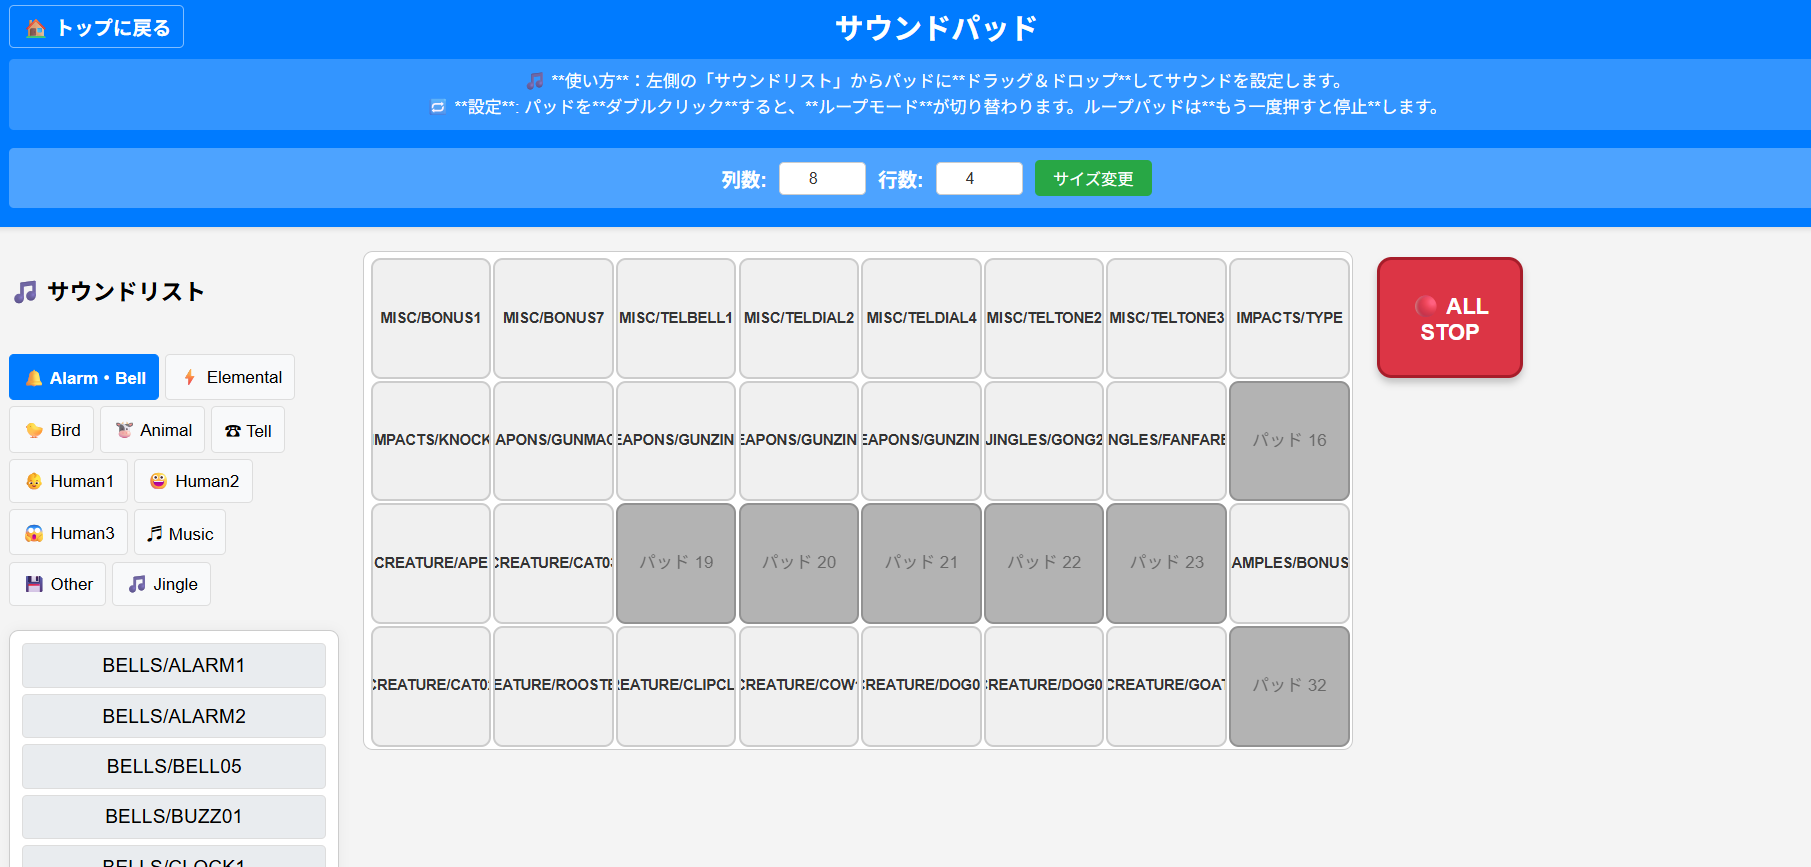Click the 列数 input field
The height and width of the screenshot is (867, 1811).
coord(822,178)
